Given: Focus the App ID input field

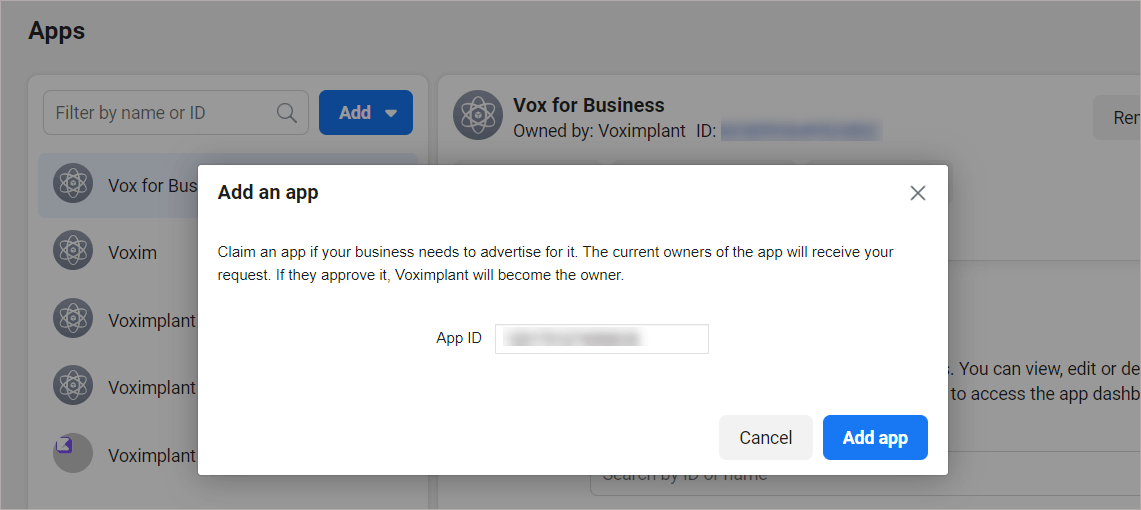Looking at the screenshot, I should pyautogui.click(x=602, y=339).
